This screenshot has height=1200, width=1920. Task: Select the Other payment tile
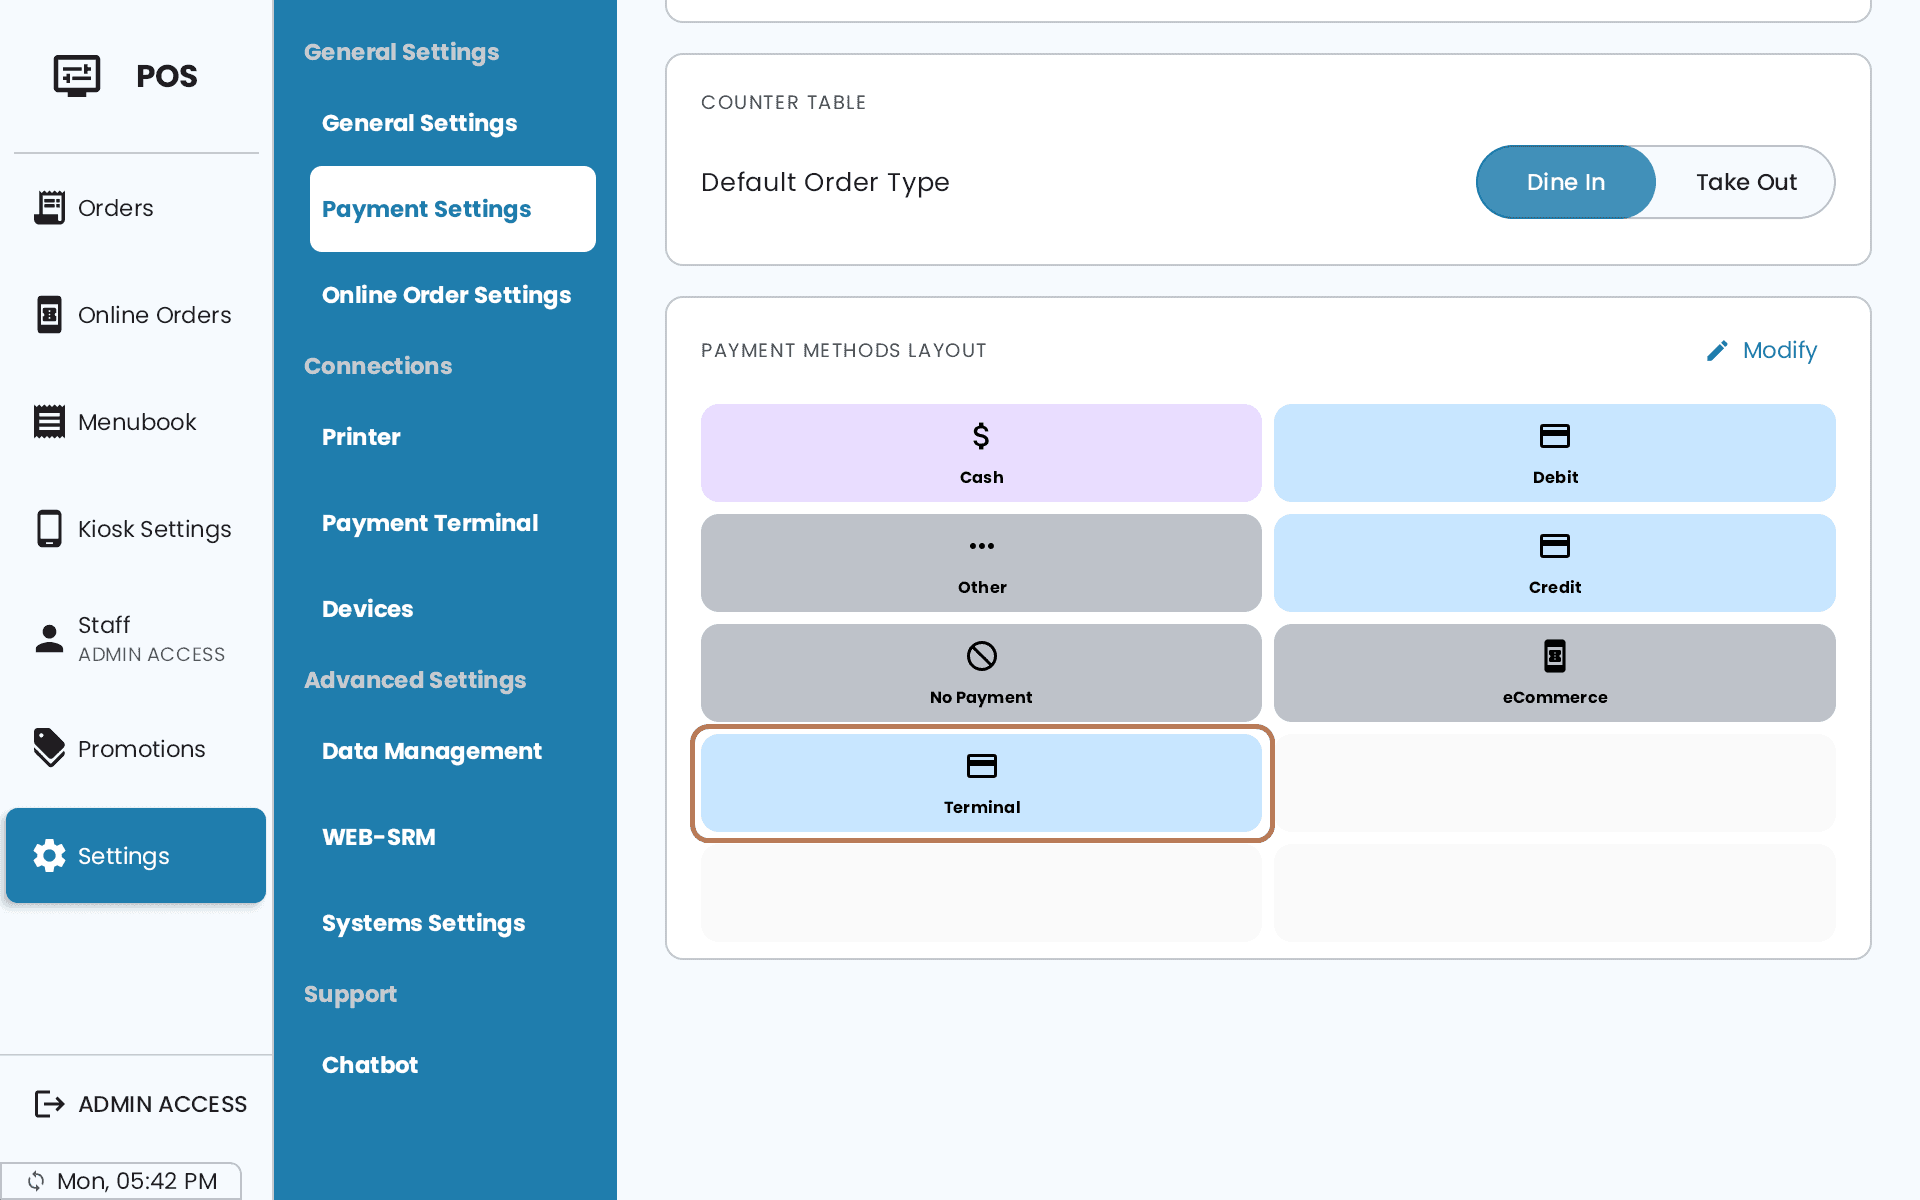click(981, 563)
